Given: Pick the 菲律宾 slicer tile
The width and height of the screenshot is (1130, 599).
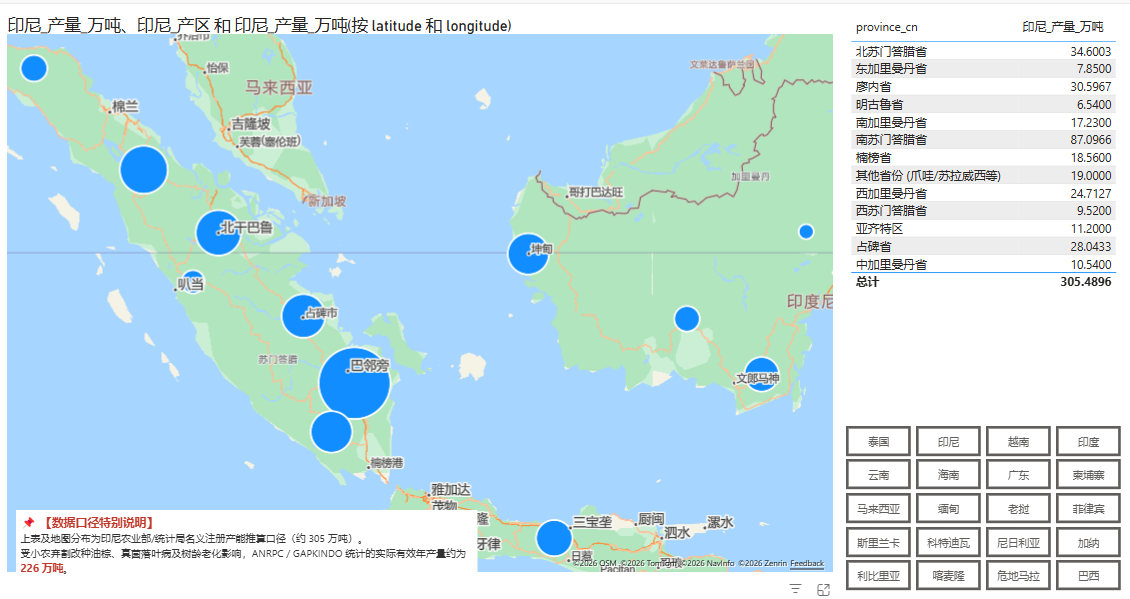Looking at the screenshot, I should [x=1088, y=508].
